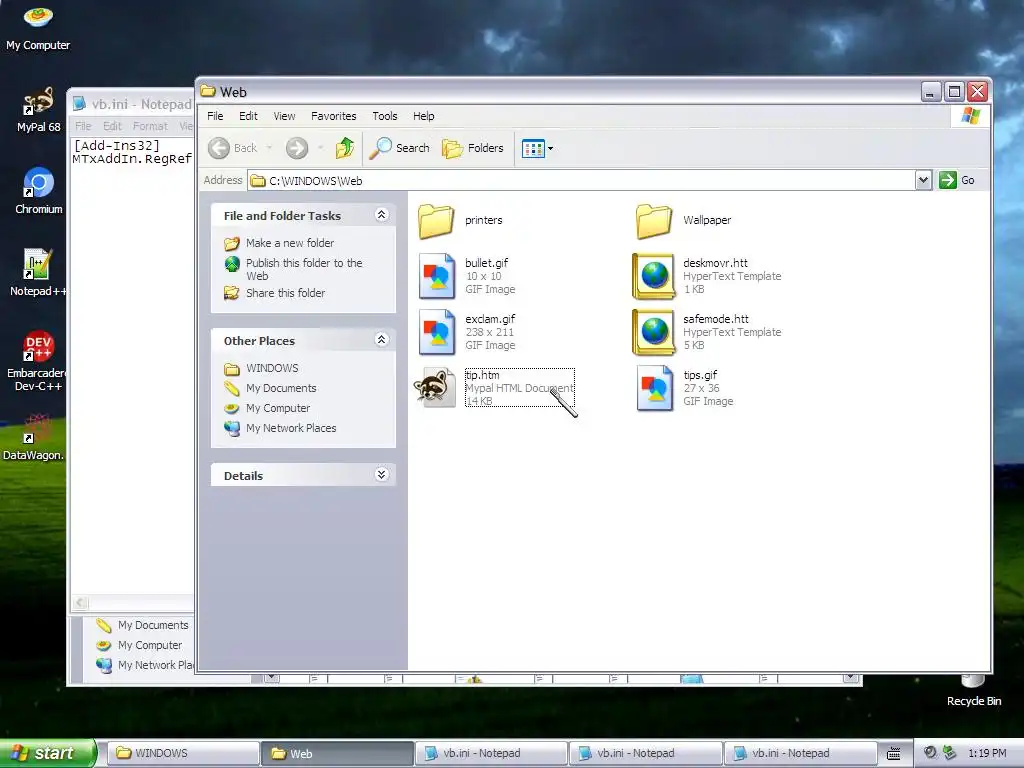Open Embarcadero Dev-C++ desktop shortcut
1024x768 pixels.
tap(38, 360)
